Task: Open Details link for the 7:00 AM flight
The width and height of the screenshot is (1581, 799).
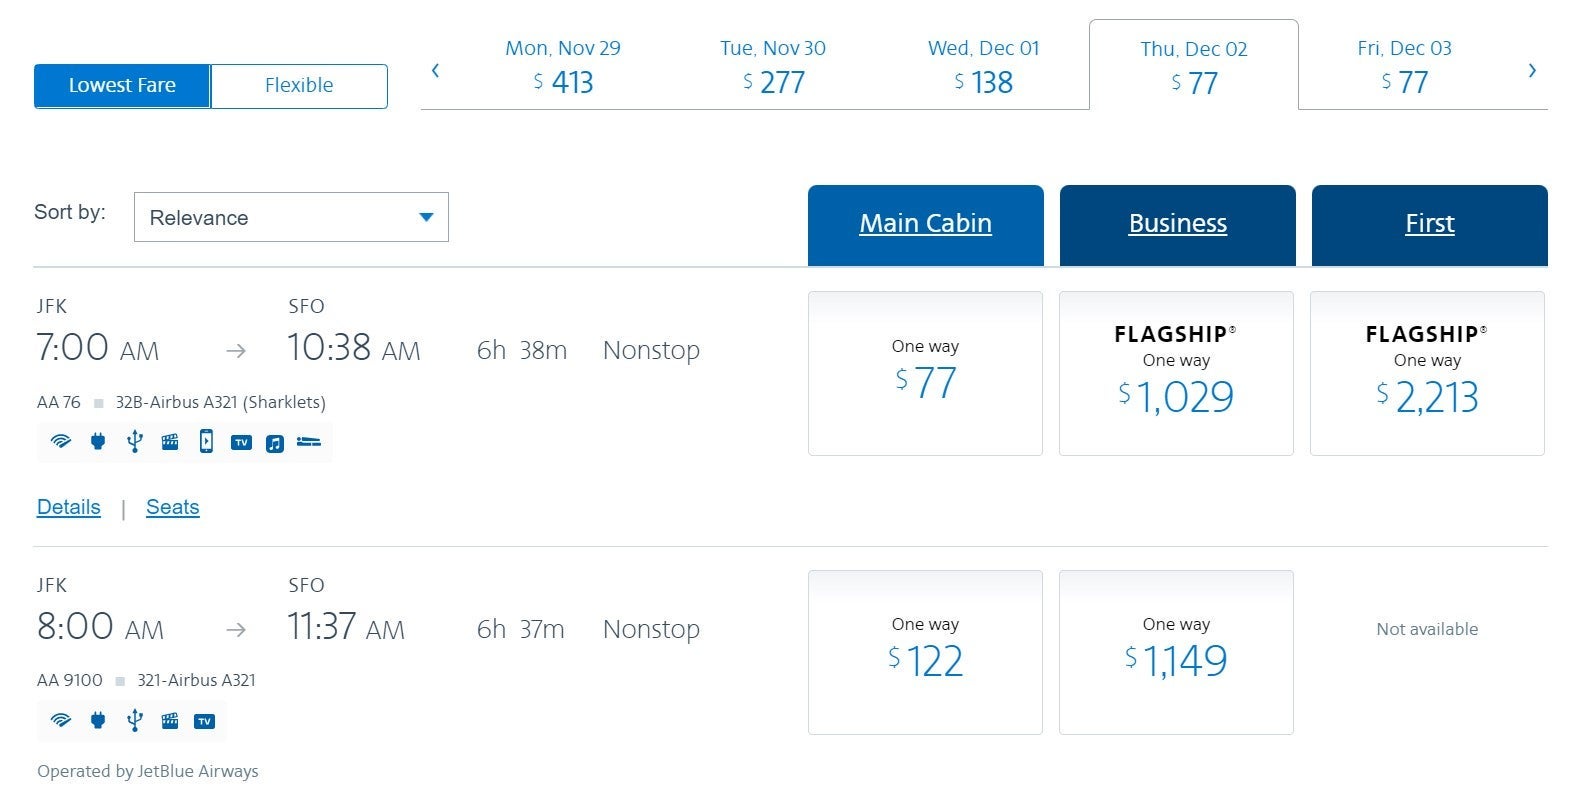Action: [x=69, y=507]
